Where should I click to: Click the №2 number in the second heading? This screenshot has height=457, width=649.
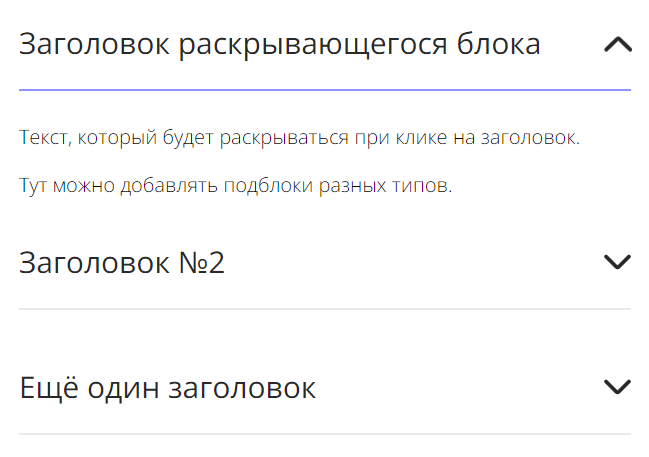pyautogui.click(x=201, y=263)
